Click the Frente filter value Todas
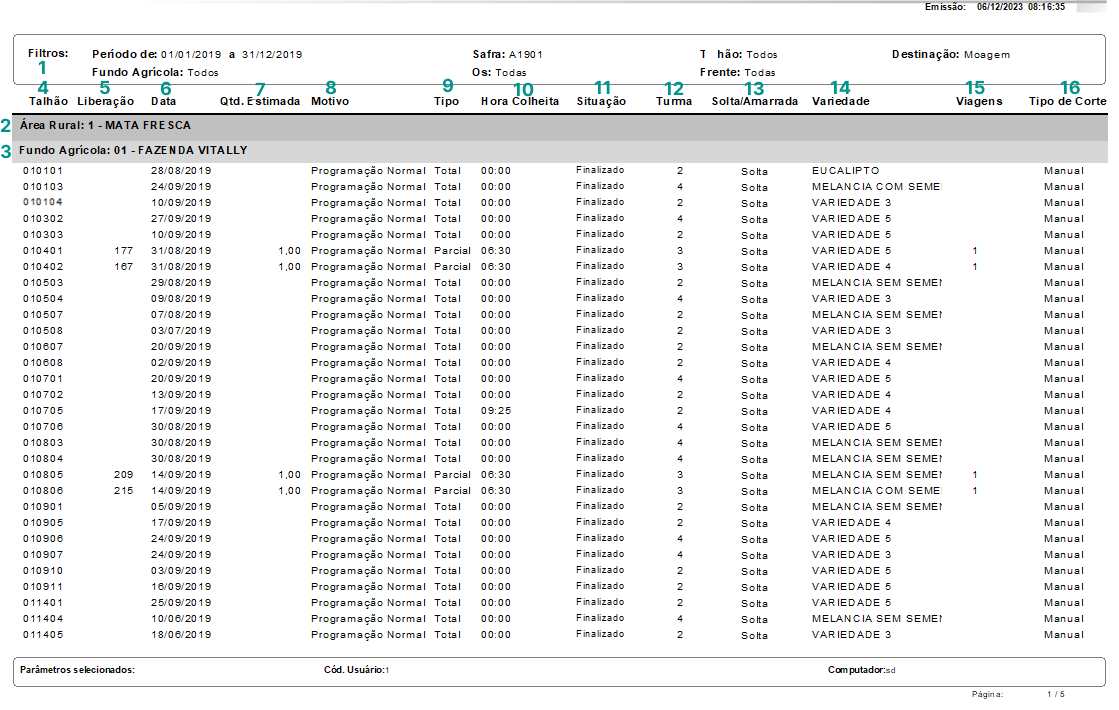The height and width of the screenshot is (710, 1119). (760, 73)
